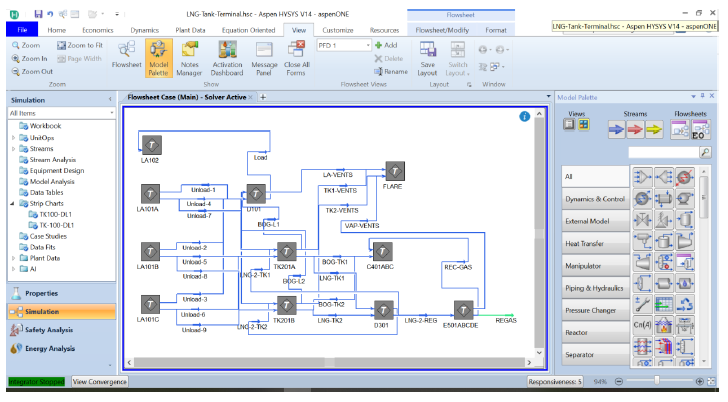Click Add flowsheet view

pos(386,45)
